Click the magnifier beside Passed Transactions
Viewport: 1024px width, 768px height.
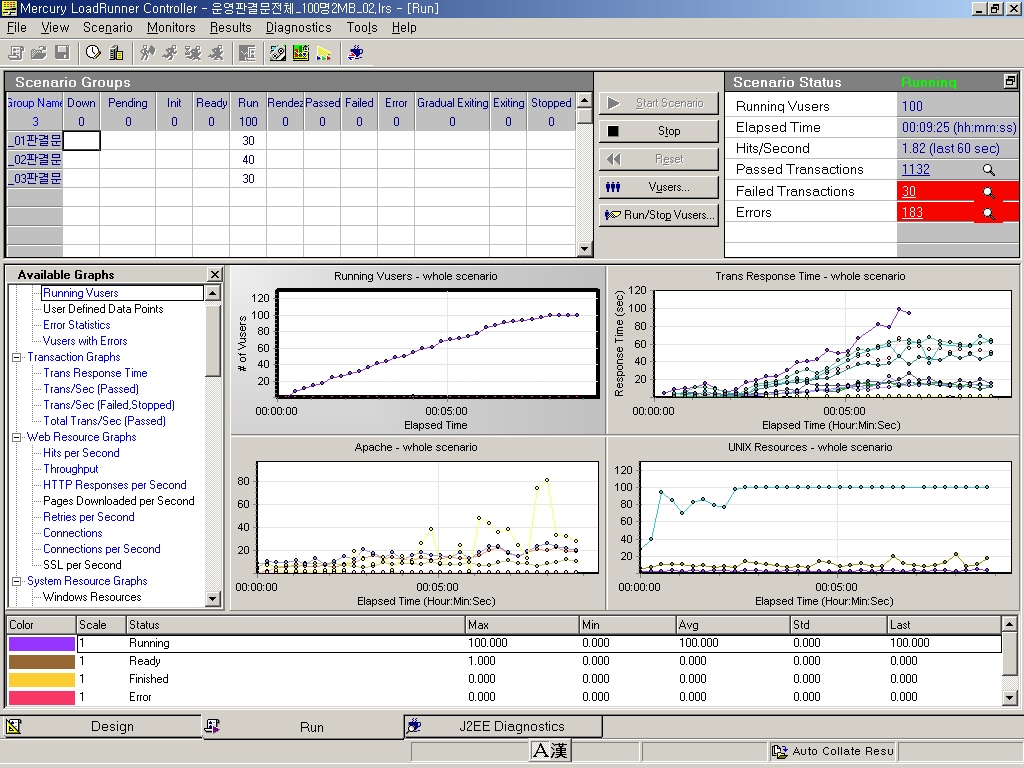(989, 170)
